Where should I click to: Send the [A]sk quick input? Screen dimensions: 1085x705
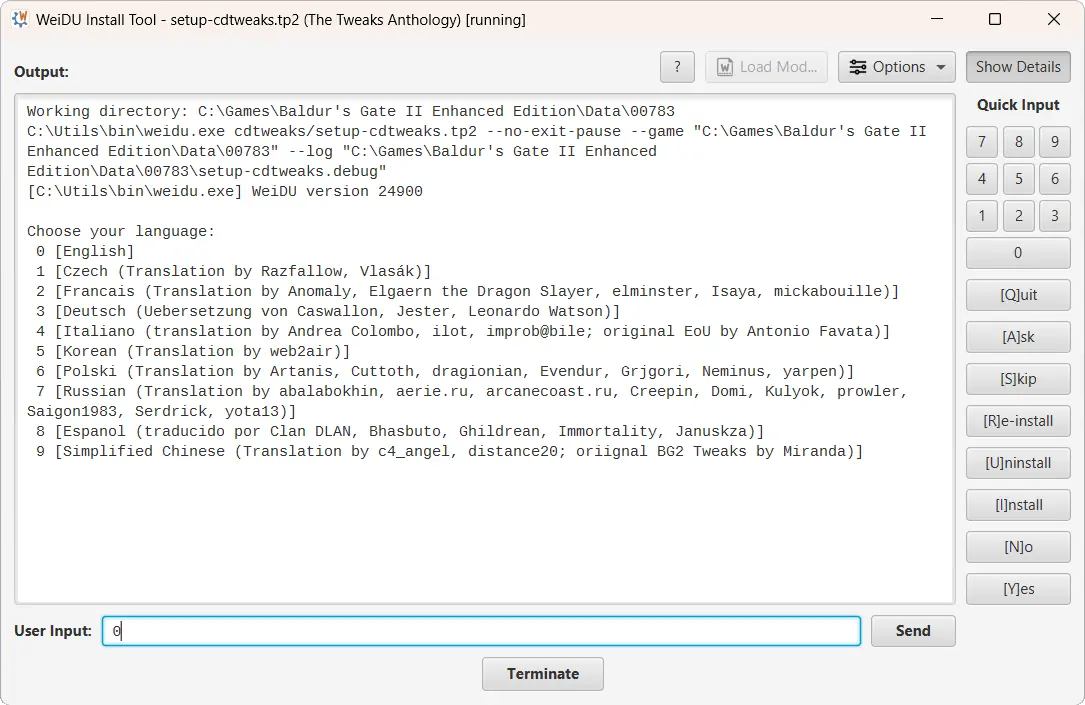(1018, 337)
